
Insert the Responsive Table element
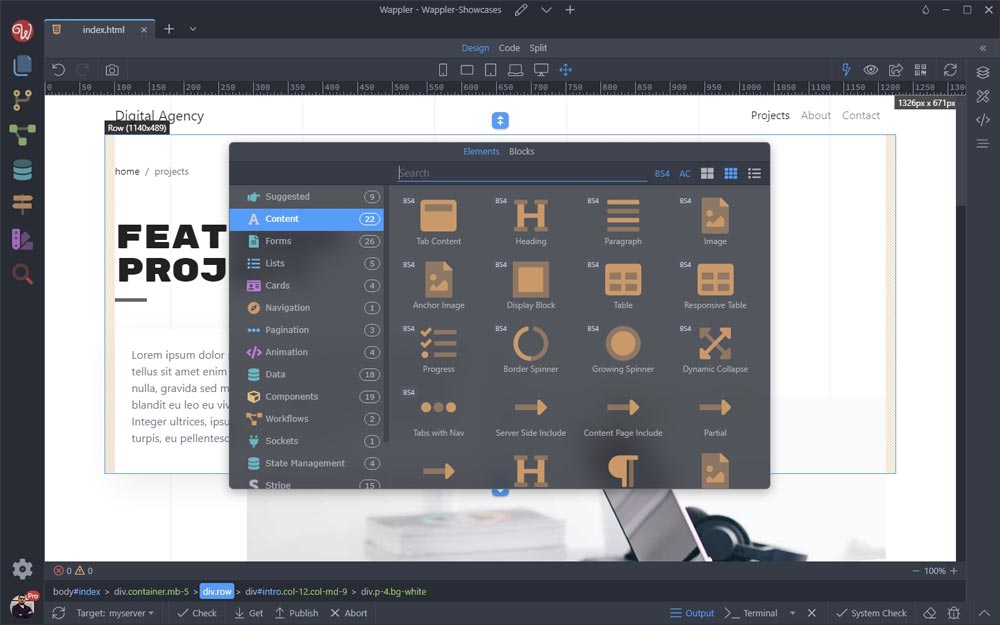715,285
